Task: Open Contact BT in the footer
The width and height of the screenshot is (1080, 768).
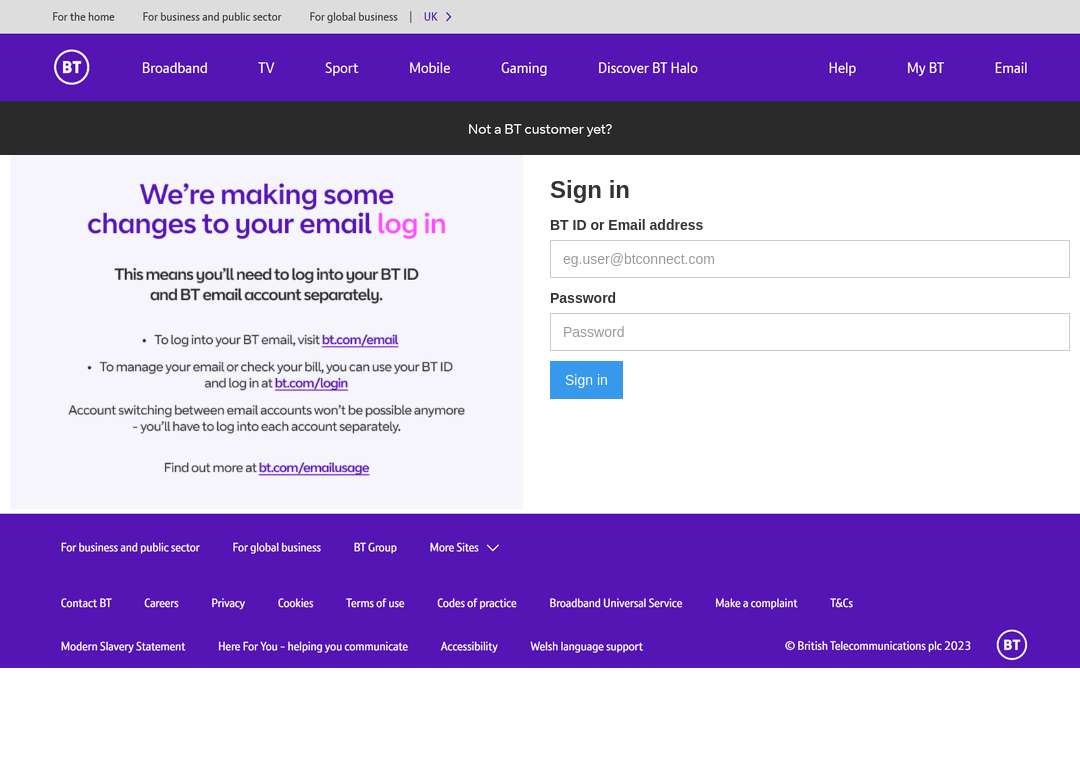Action: tap(86, 603)
